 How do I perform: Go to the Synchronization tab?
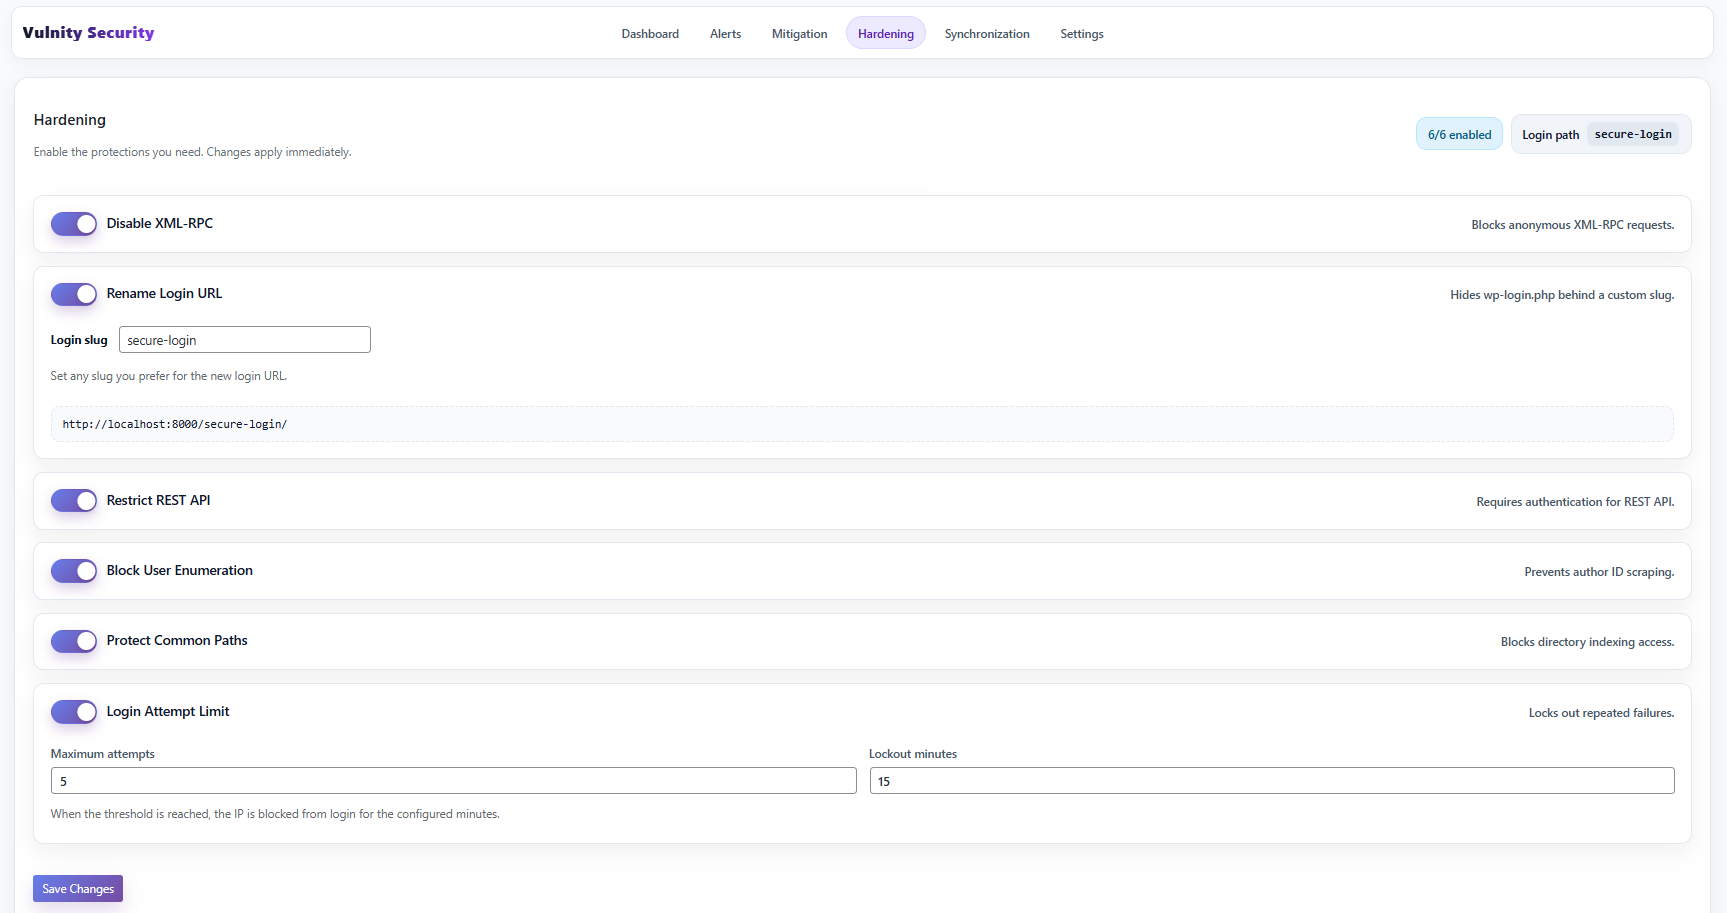987,34
